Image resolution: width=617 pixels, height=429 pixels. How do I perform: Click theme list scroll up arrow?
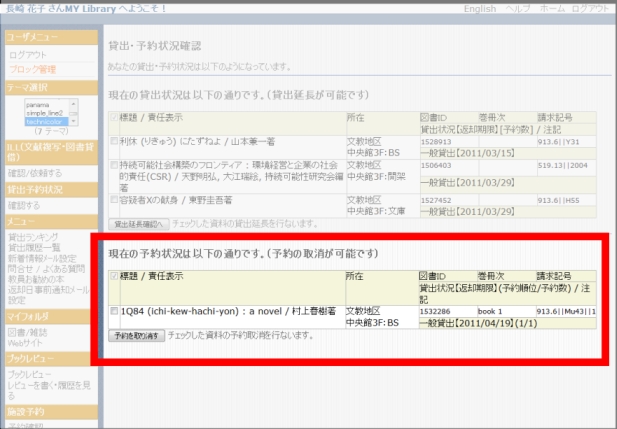pyautogui.click(x=73, y=104)
